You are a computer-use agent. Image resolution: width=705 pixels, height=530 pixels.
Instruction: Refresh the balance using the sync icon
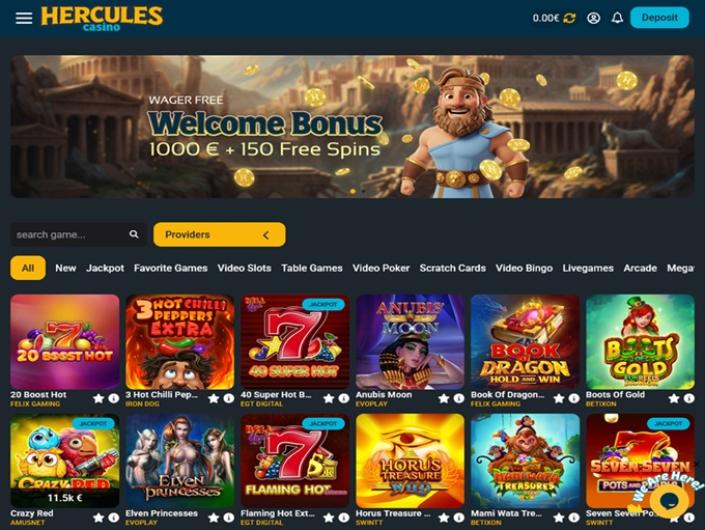point(570,18)
